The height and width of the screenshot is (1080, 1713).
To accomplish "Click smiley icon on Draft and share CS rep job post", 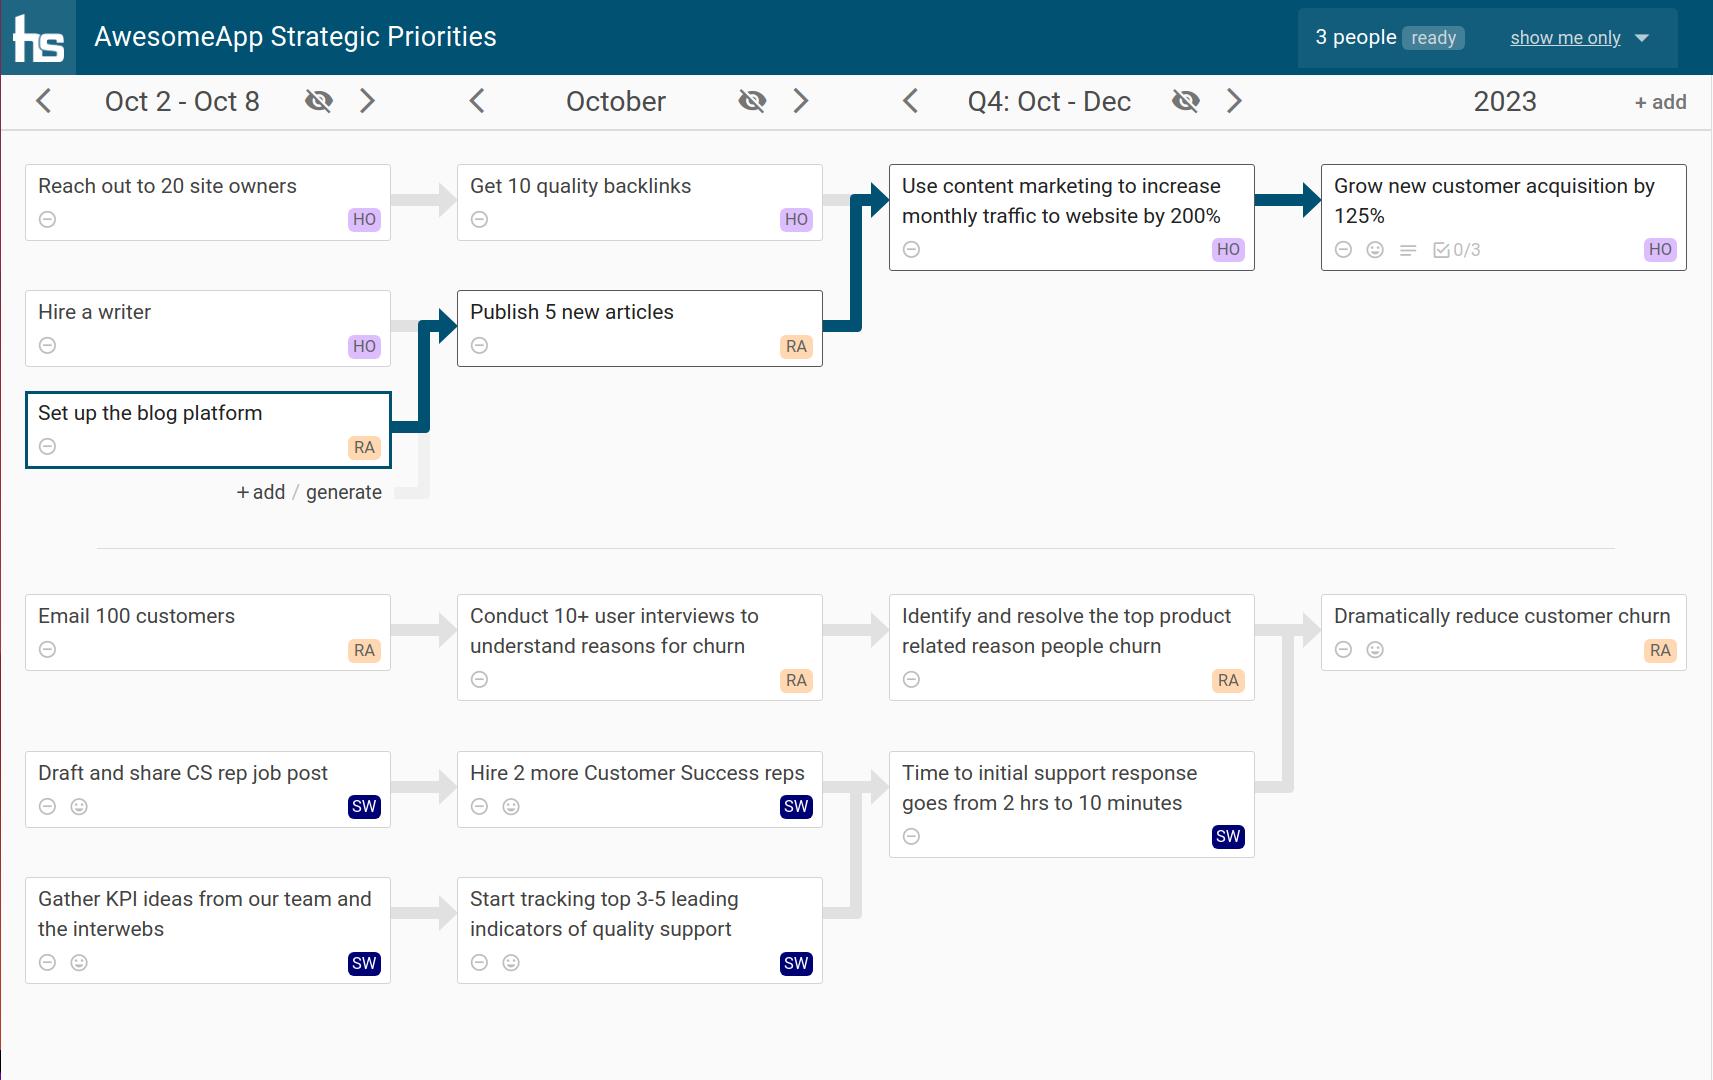I will click(x=79, y=807).
